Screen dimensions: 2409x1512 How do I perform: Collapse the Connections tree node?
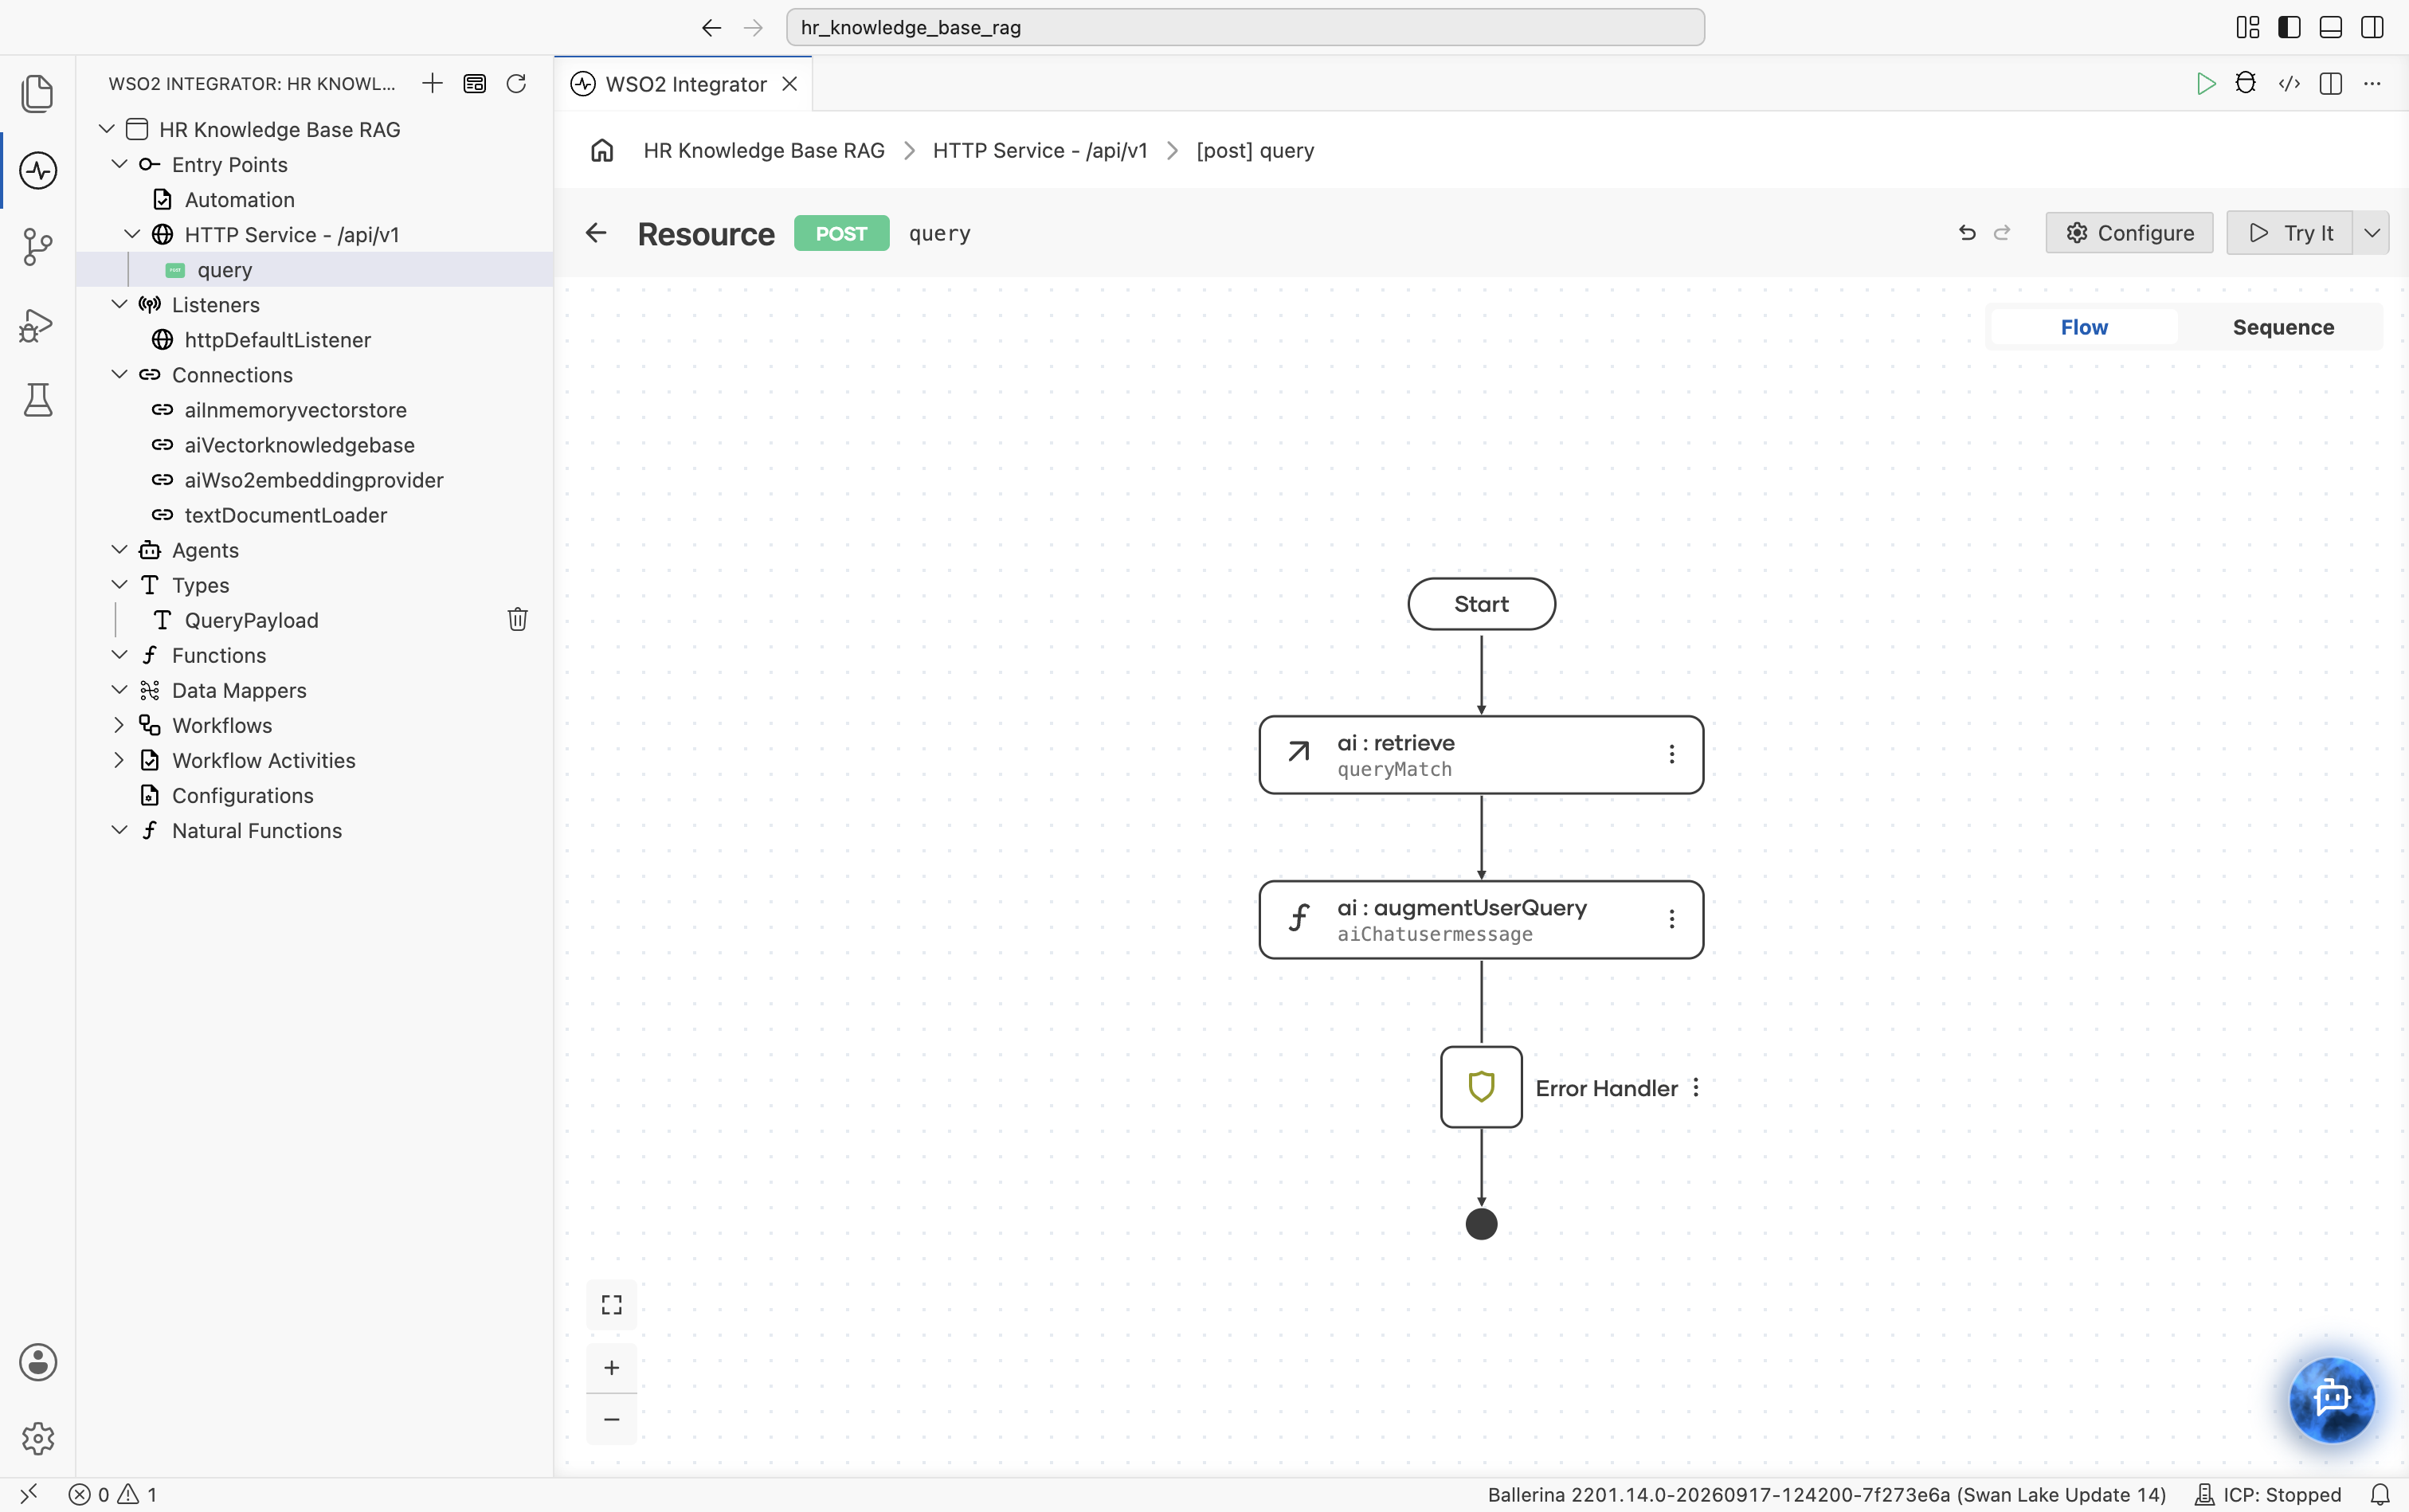click(x=119, y=374)
